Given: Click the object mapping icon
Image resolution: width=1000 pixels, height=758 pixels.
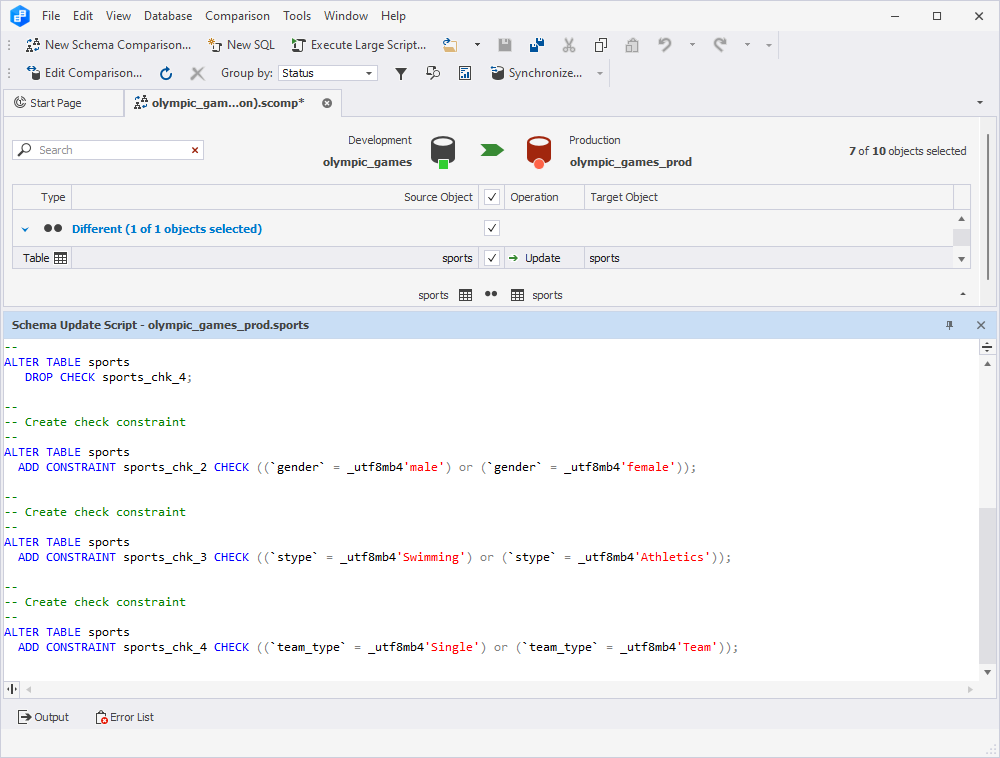Looking at the screenshot, I should tap(433, 73).
